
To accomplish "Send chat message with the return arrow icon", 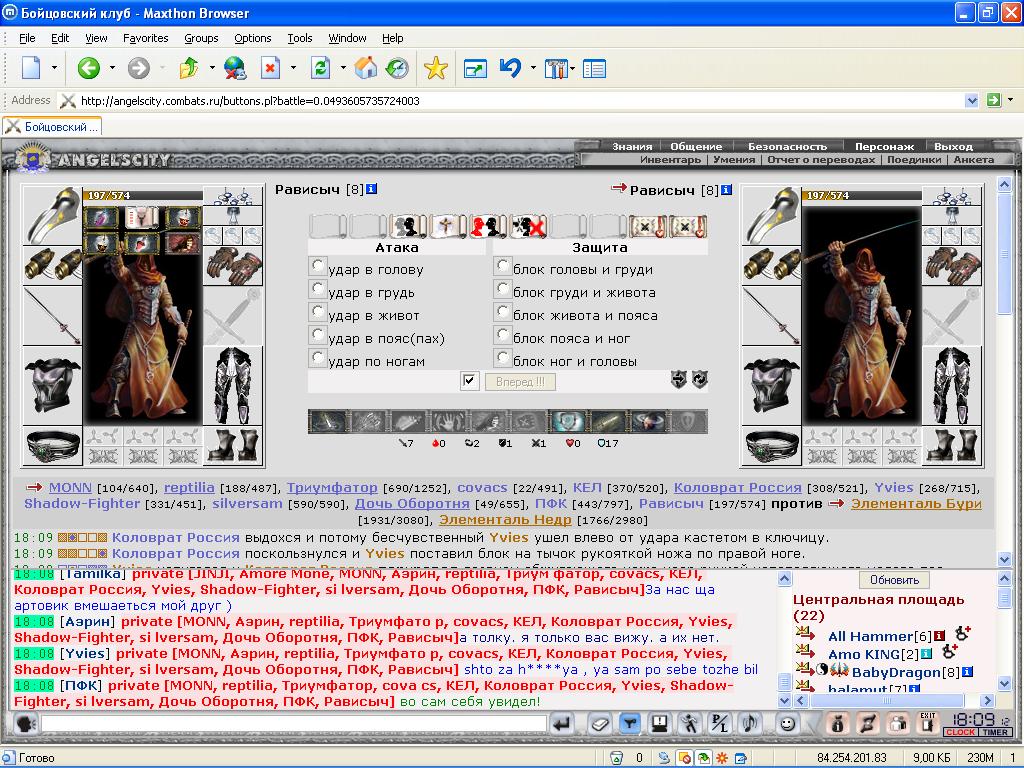I will 562,724.
